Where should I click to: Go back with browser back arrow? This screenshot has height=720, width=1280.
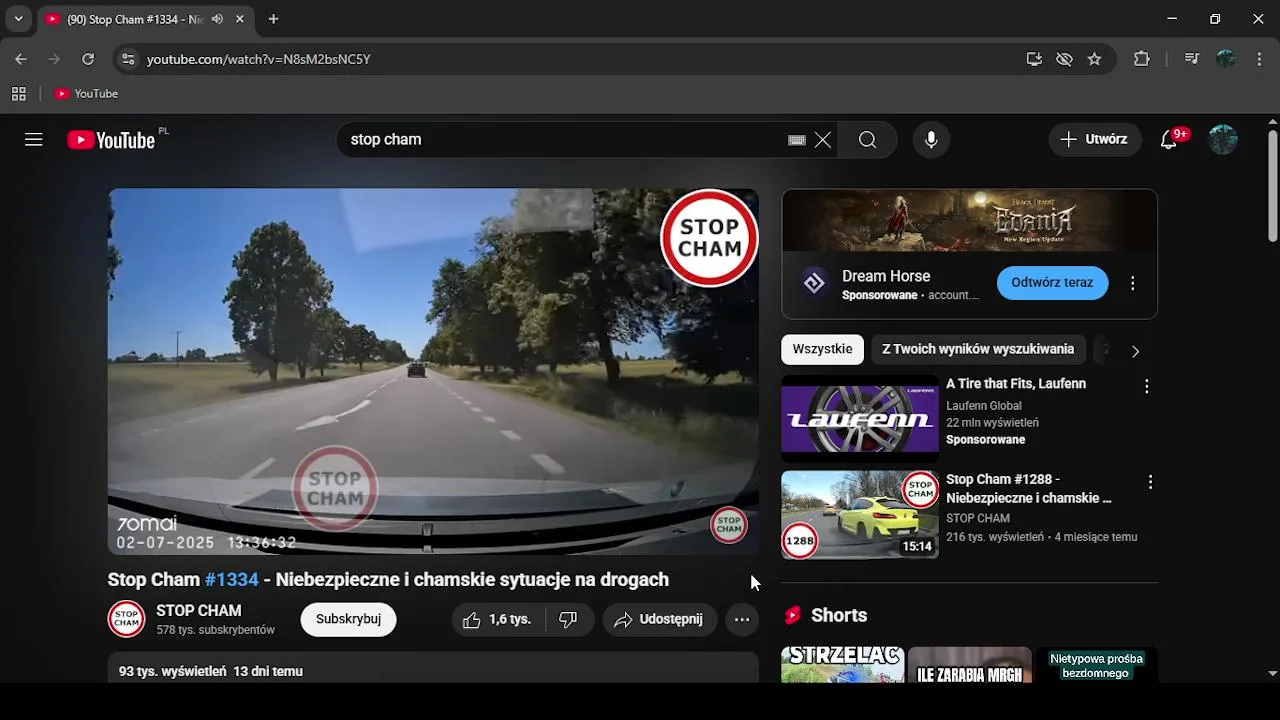point(21,59)
